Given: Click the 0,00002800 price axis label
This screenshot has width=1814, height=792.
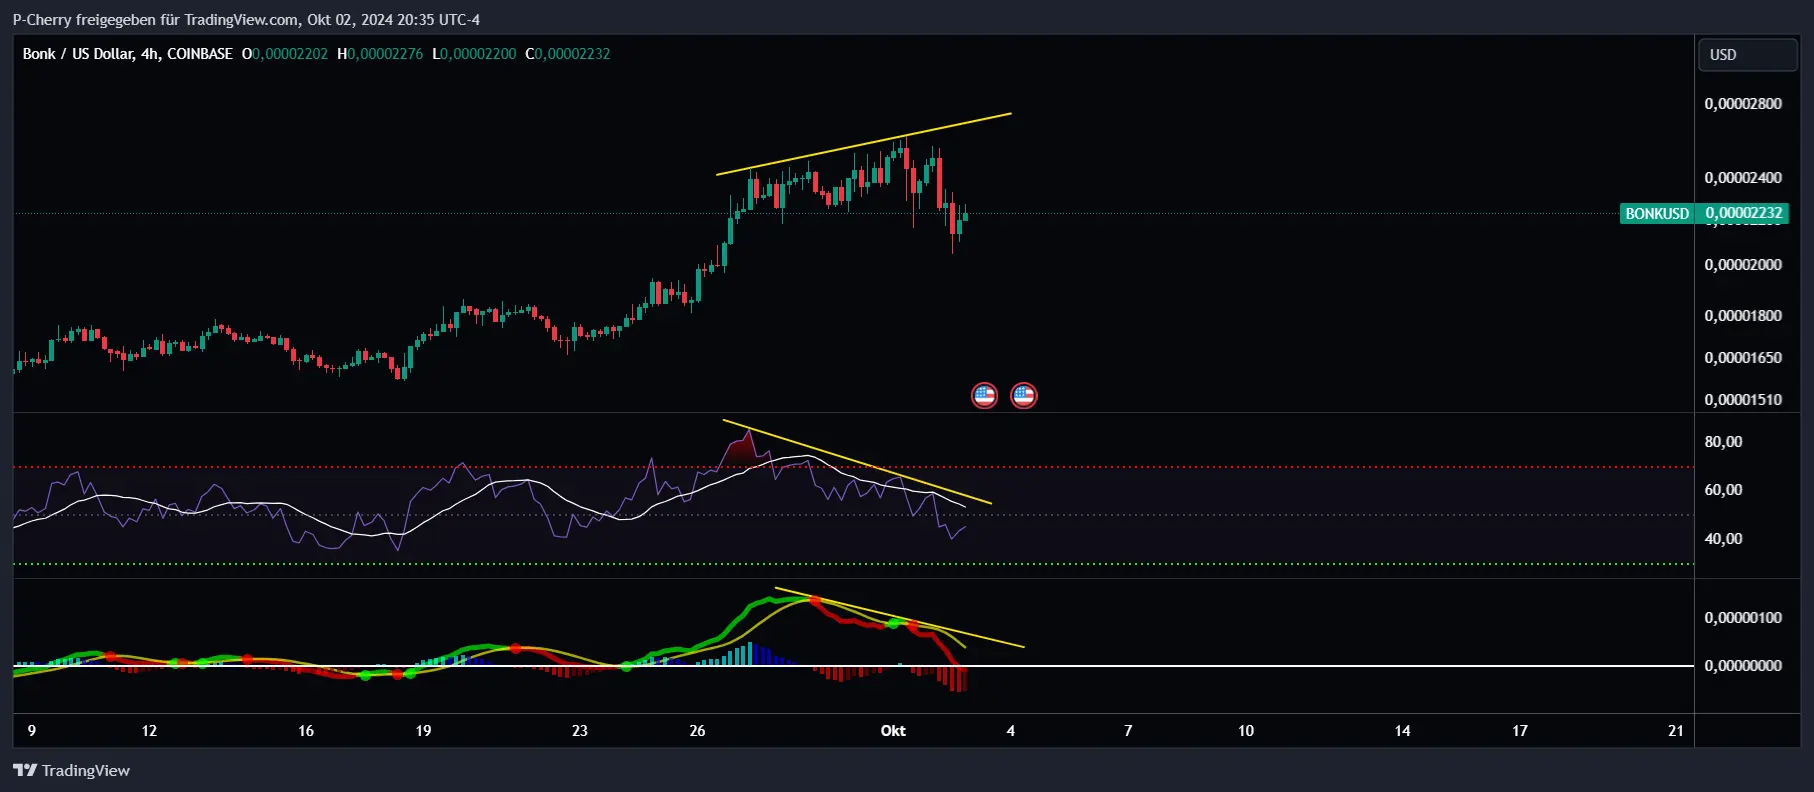Looking at the screenshot, I should pos(1743,104).
